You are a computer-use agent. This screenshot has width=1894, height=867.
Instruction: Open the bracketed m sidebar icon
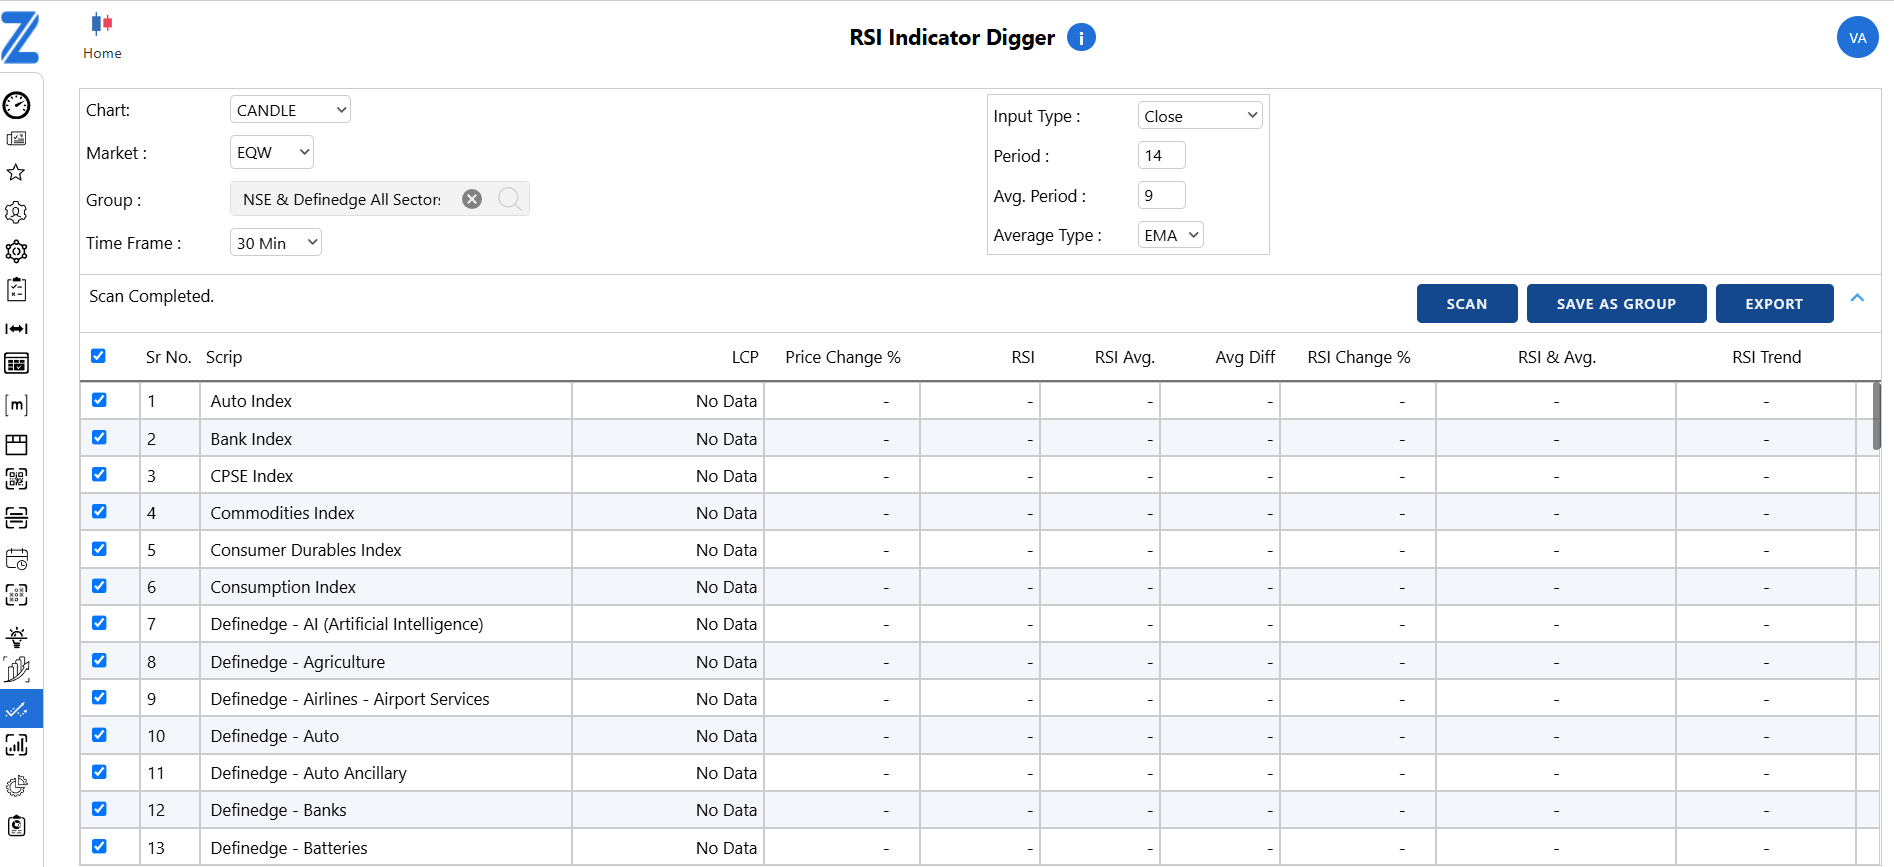point(17,405)
